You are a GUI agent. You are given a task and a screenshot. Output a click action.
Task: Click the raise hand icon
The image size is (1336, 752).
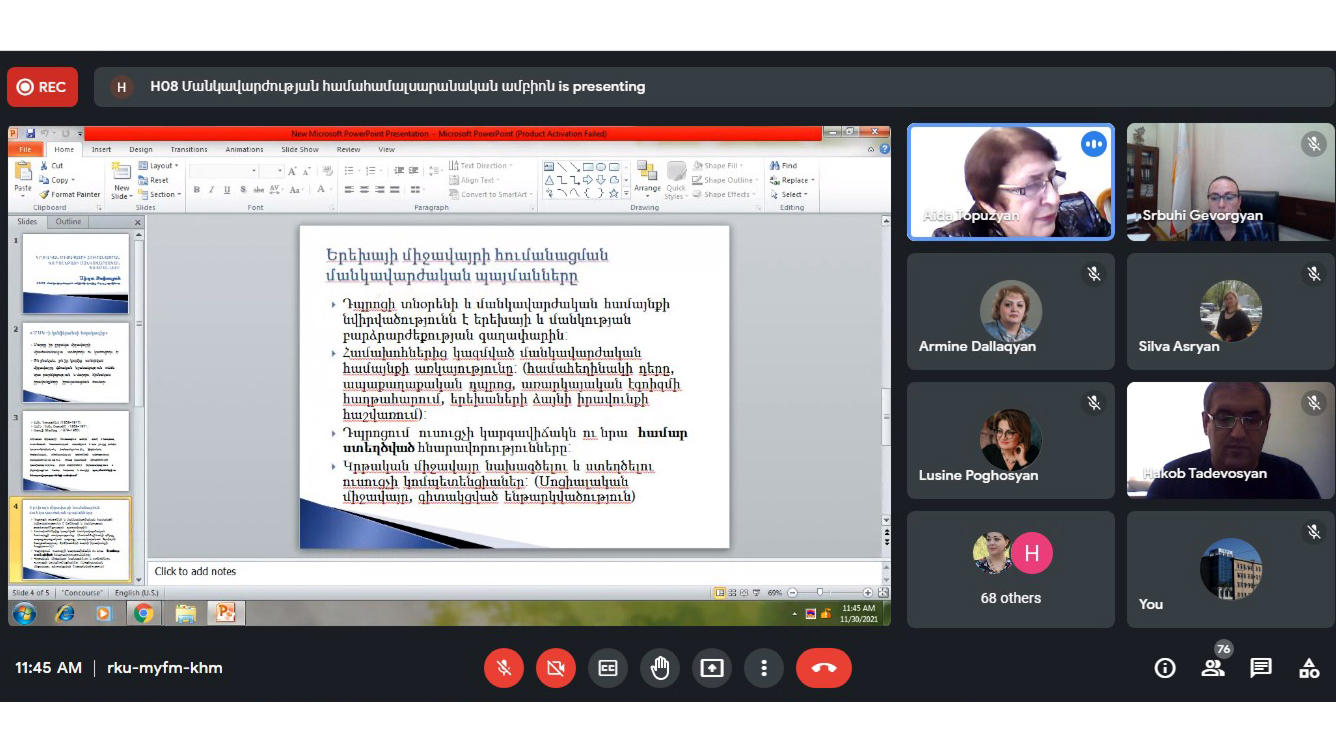[660, 668]
